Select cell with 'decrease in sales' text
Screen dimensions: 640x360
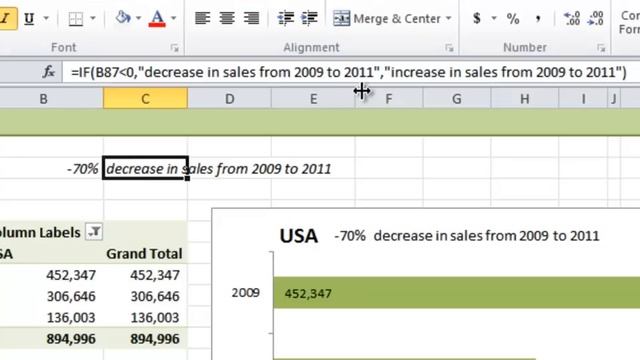coord(145,168)
